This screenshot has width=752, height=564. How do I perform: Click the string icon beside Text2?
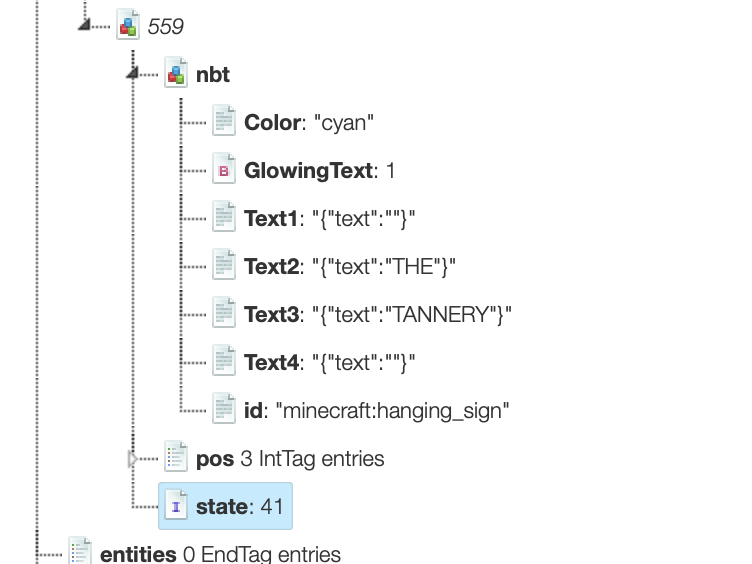tap(224, 266)
